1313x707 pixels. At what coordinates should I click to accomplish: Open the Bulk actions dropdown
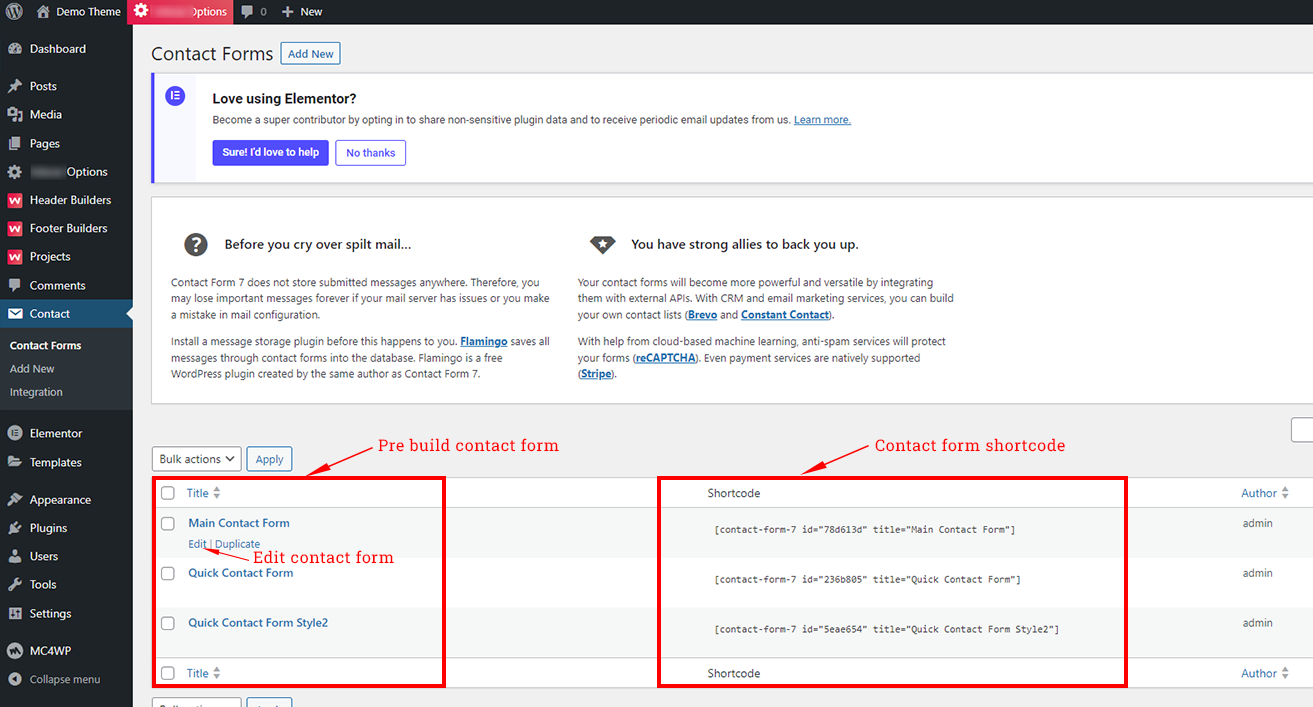click(196, 458)
